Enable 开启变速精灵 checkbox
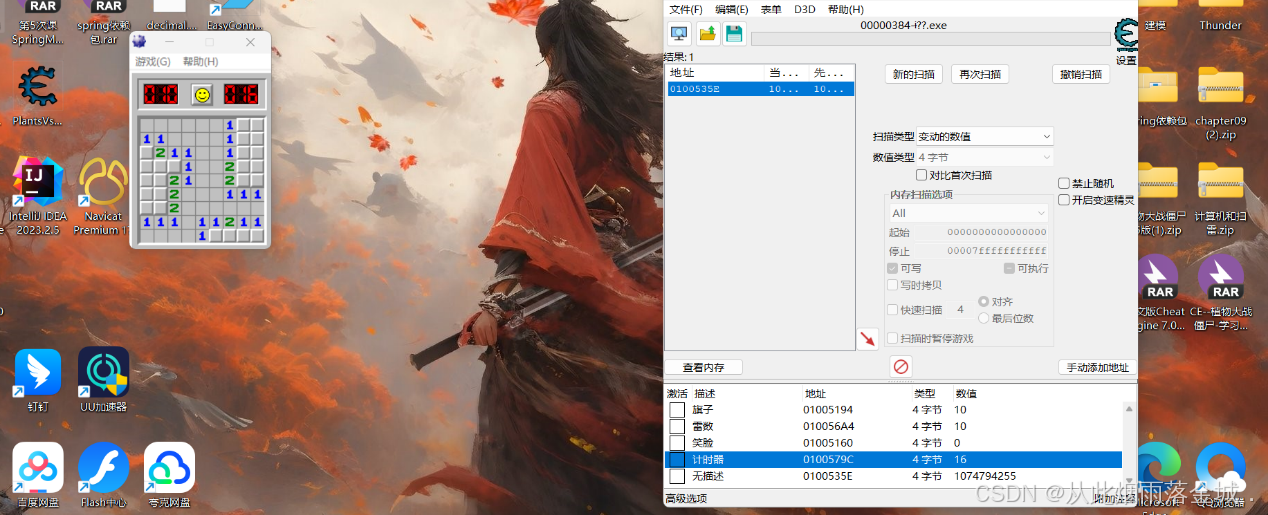This screenshot has height=515, width=1268. [x=1064, y=199]
